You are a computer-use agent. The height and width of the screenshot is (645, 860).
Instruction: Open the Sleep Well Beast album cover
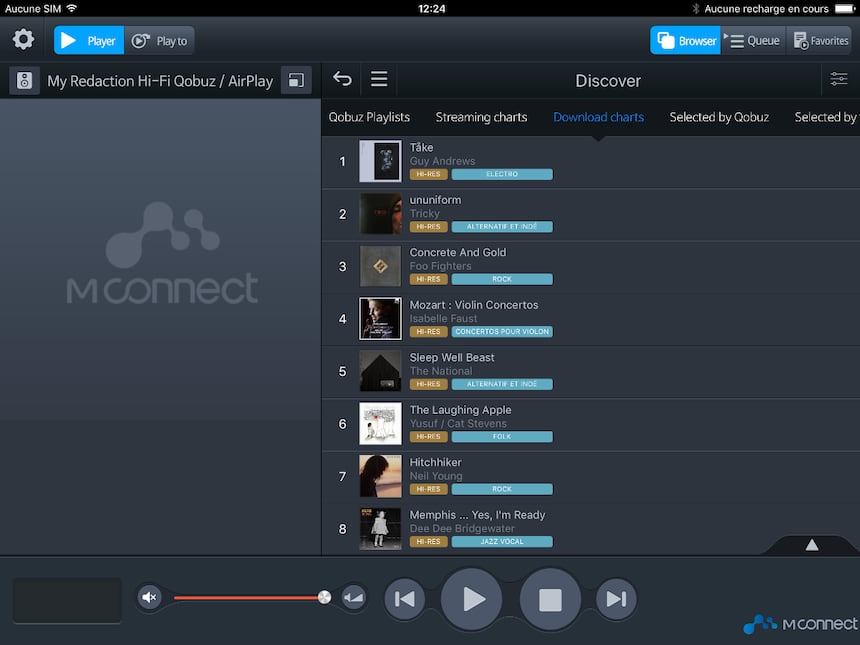pos(380,371)
